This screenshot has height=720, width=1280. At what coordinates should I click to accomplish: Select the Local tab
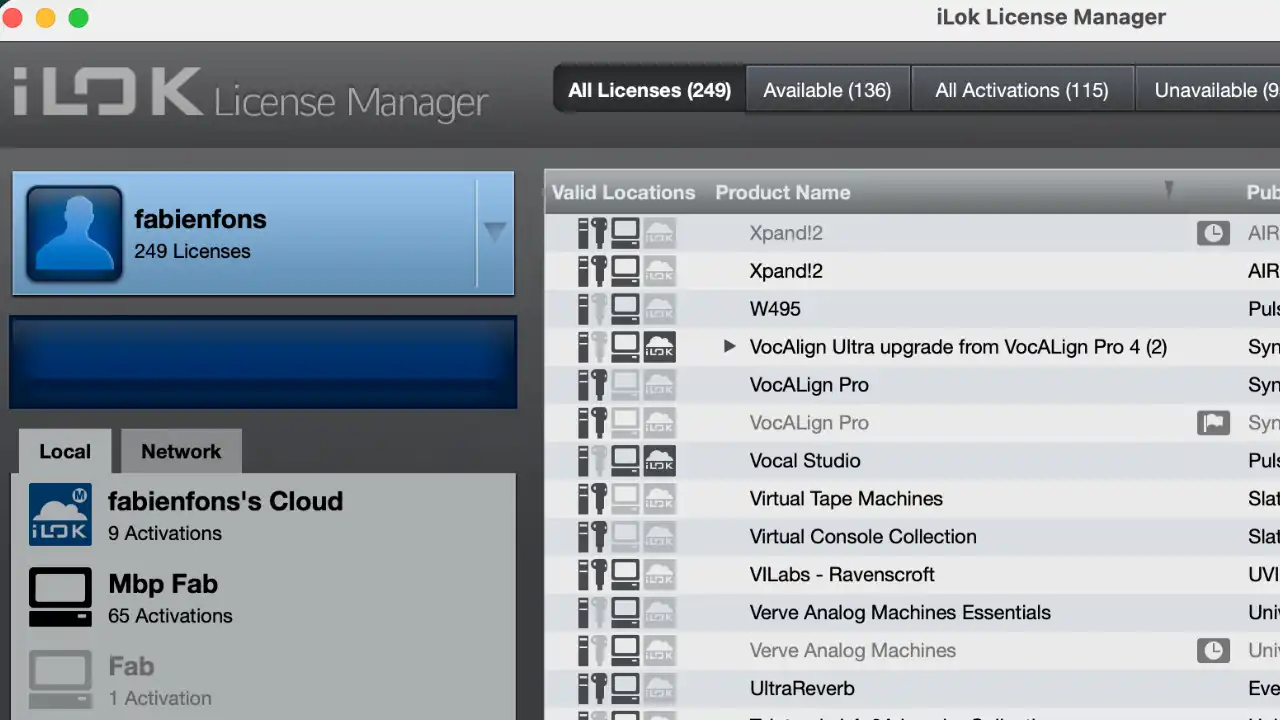65,451
